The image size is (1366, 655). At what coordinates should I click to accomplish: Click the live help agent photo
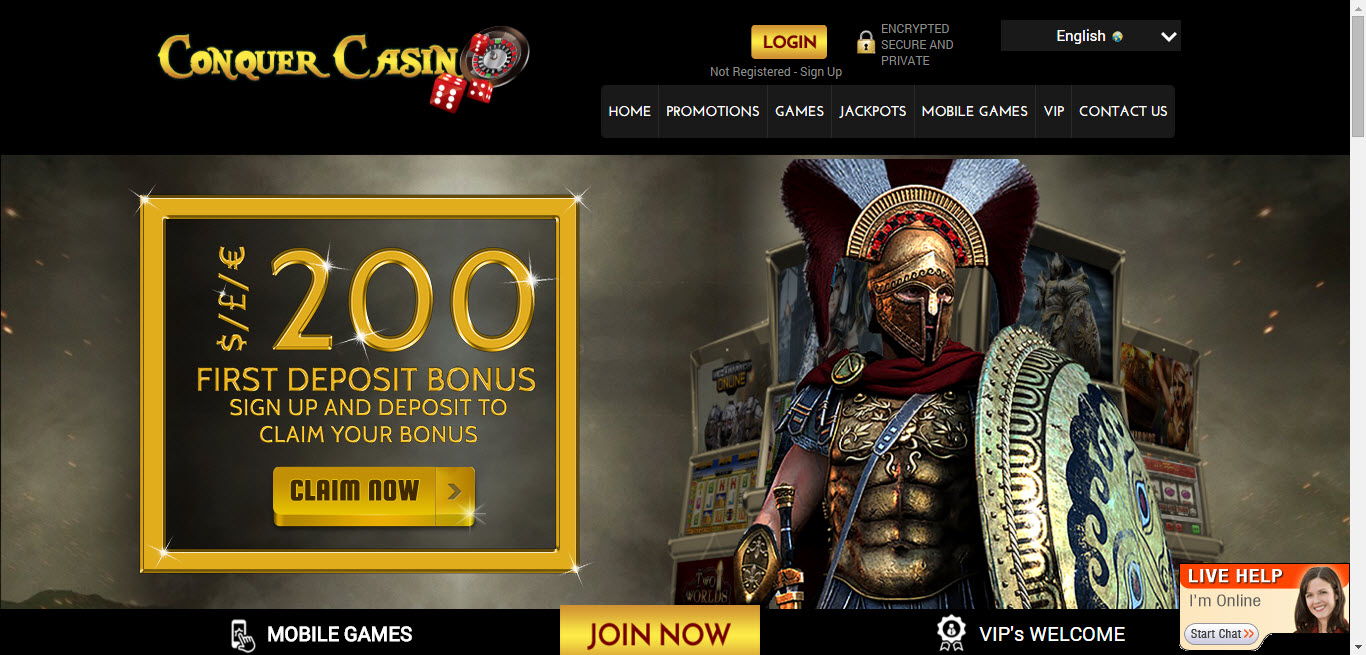click(1320, 600)
